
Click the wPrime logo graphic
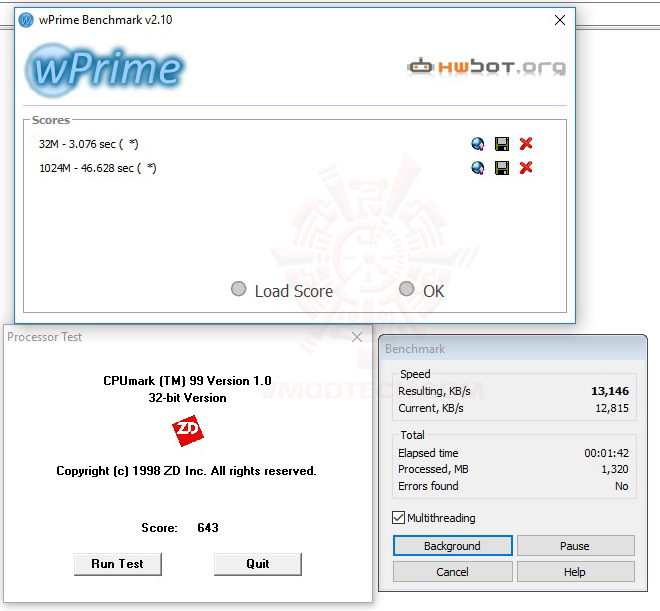point(104,70)
